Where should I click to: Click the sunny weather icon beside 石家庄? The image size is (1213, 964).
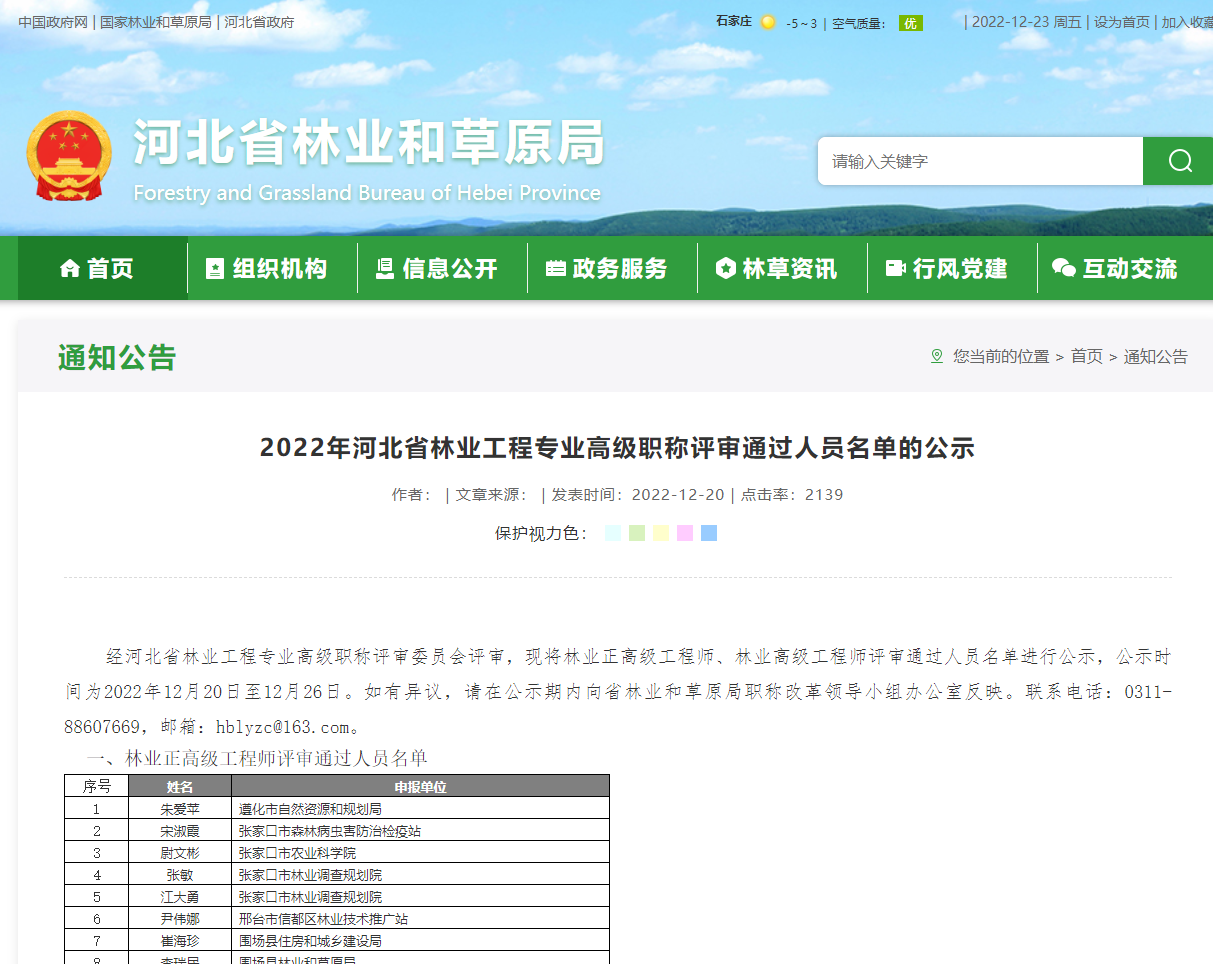767,21
